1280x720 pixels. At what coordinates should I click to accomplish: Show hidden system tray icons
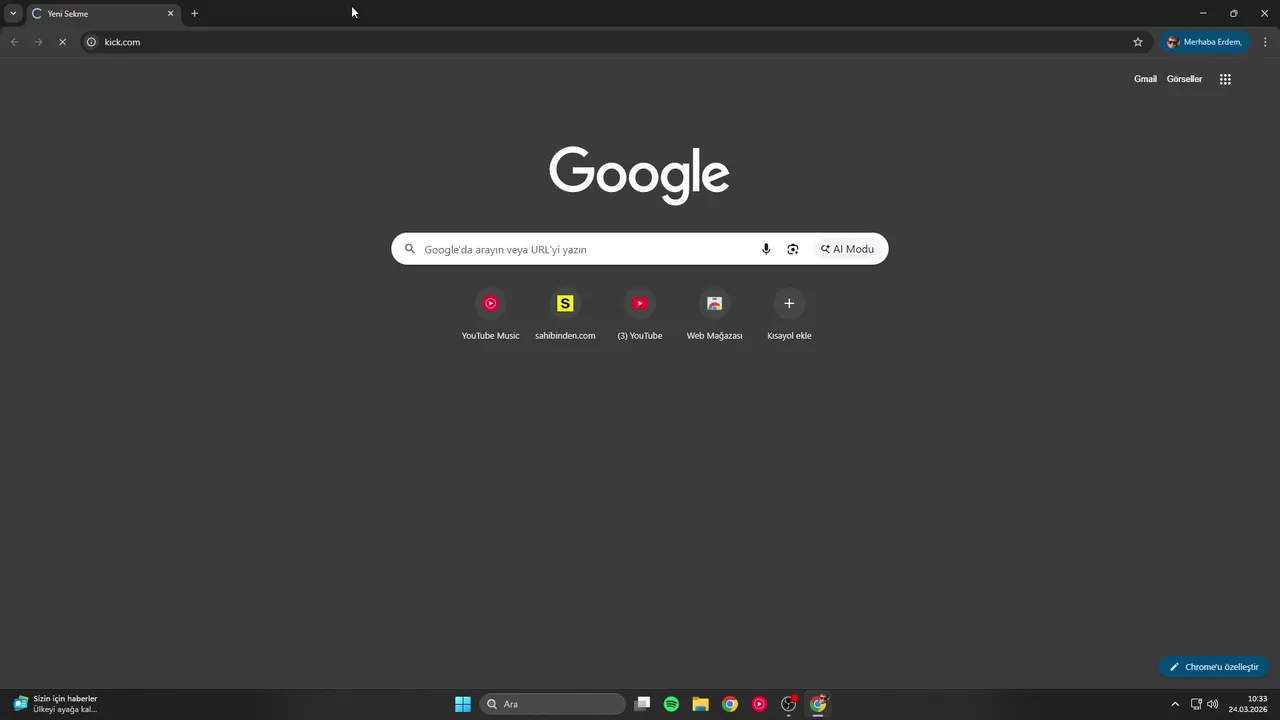click(x=1175, y=704)
